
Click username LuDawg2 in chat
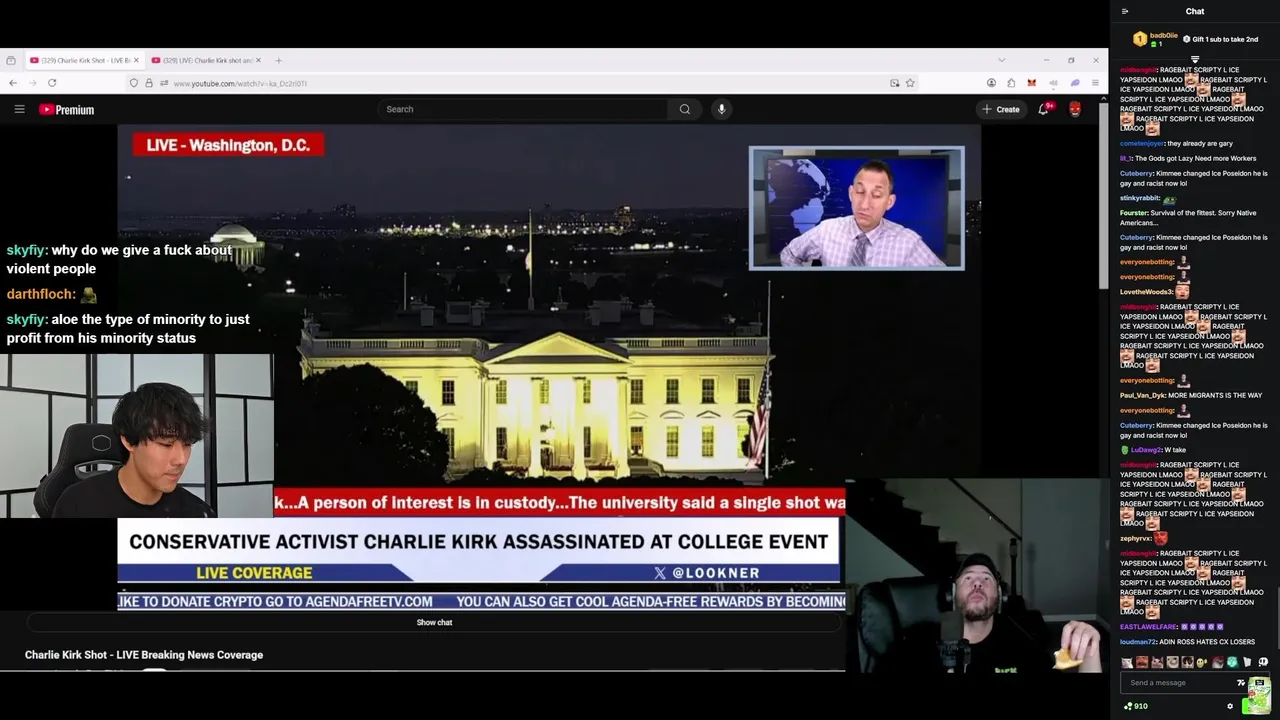pyautogui.click(x=1146, y=450)
